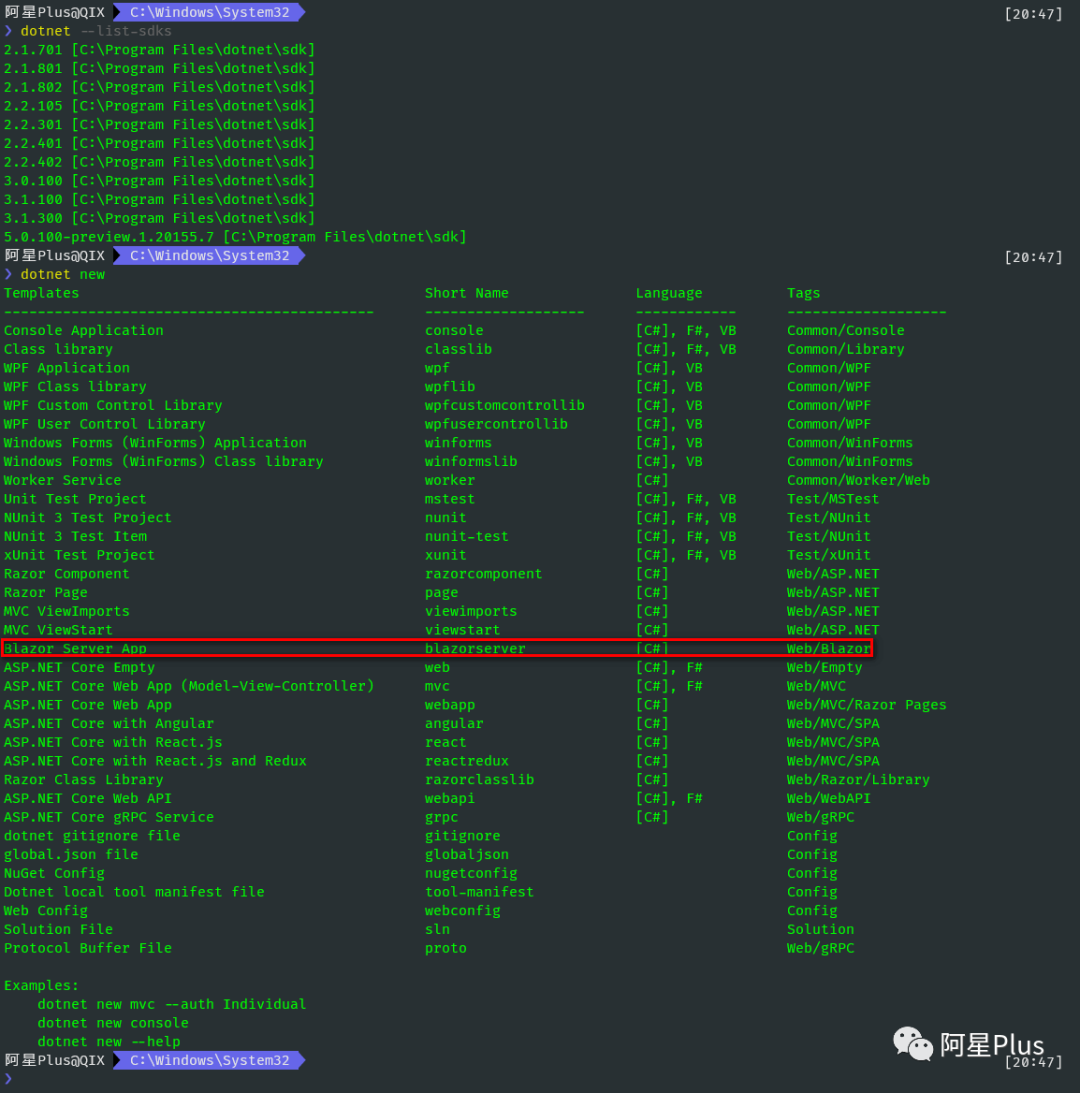The width and height of the screenshot is (1080, 1093).
Task: Click example 'dotnet new console'
Action: point(113,1024)
